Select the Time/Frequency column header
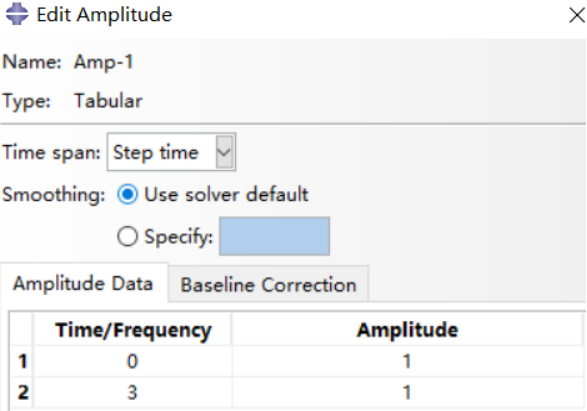 coord(133,330)
